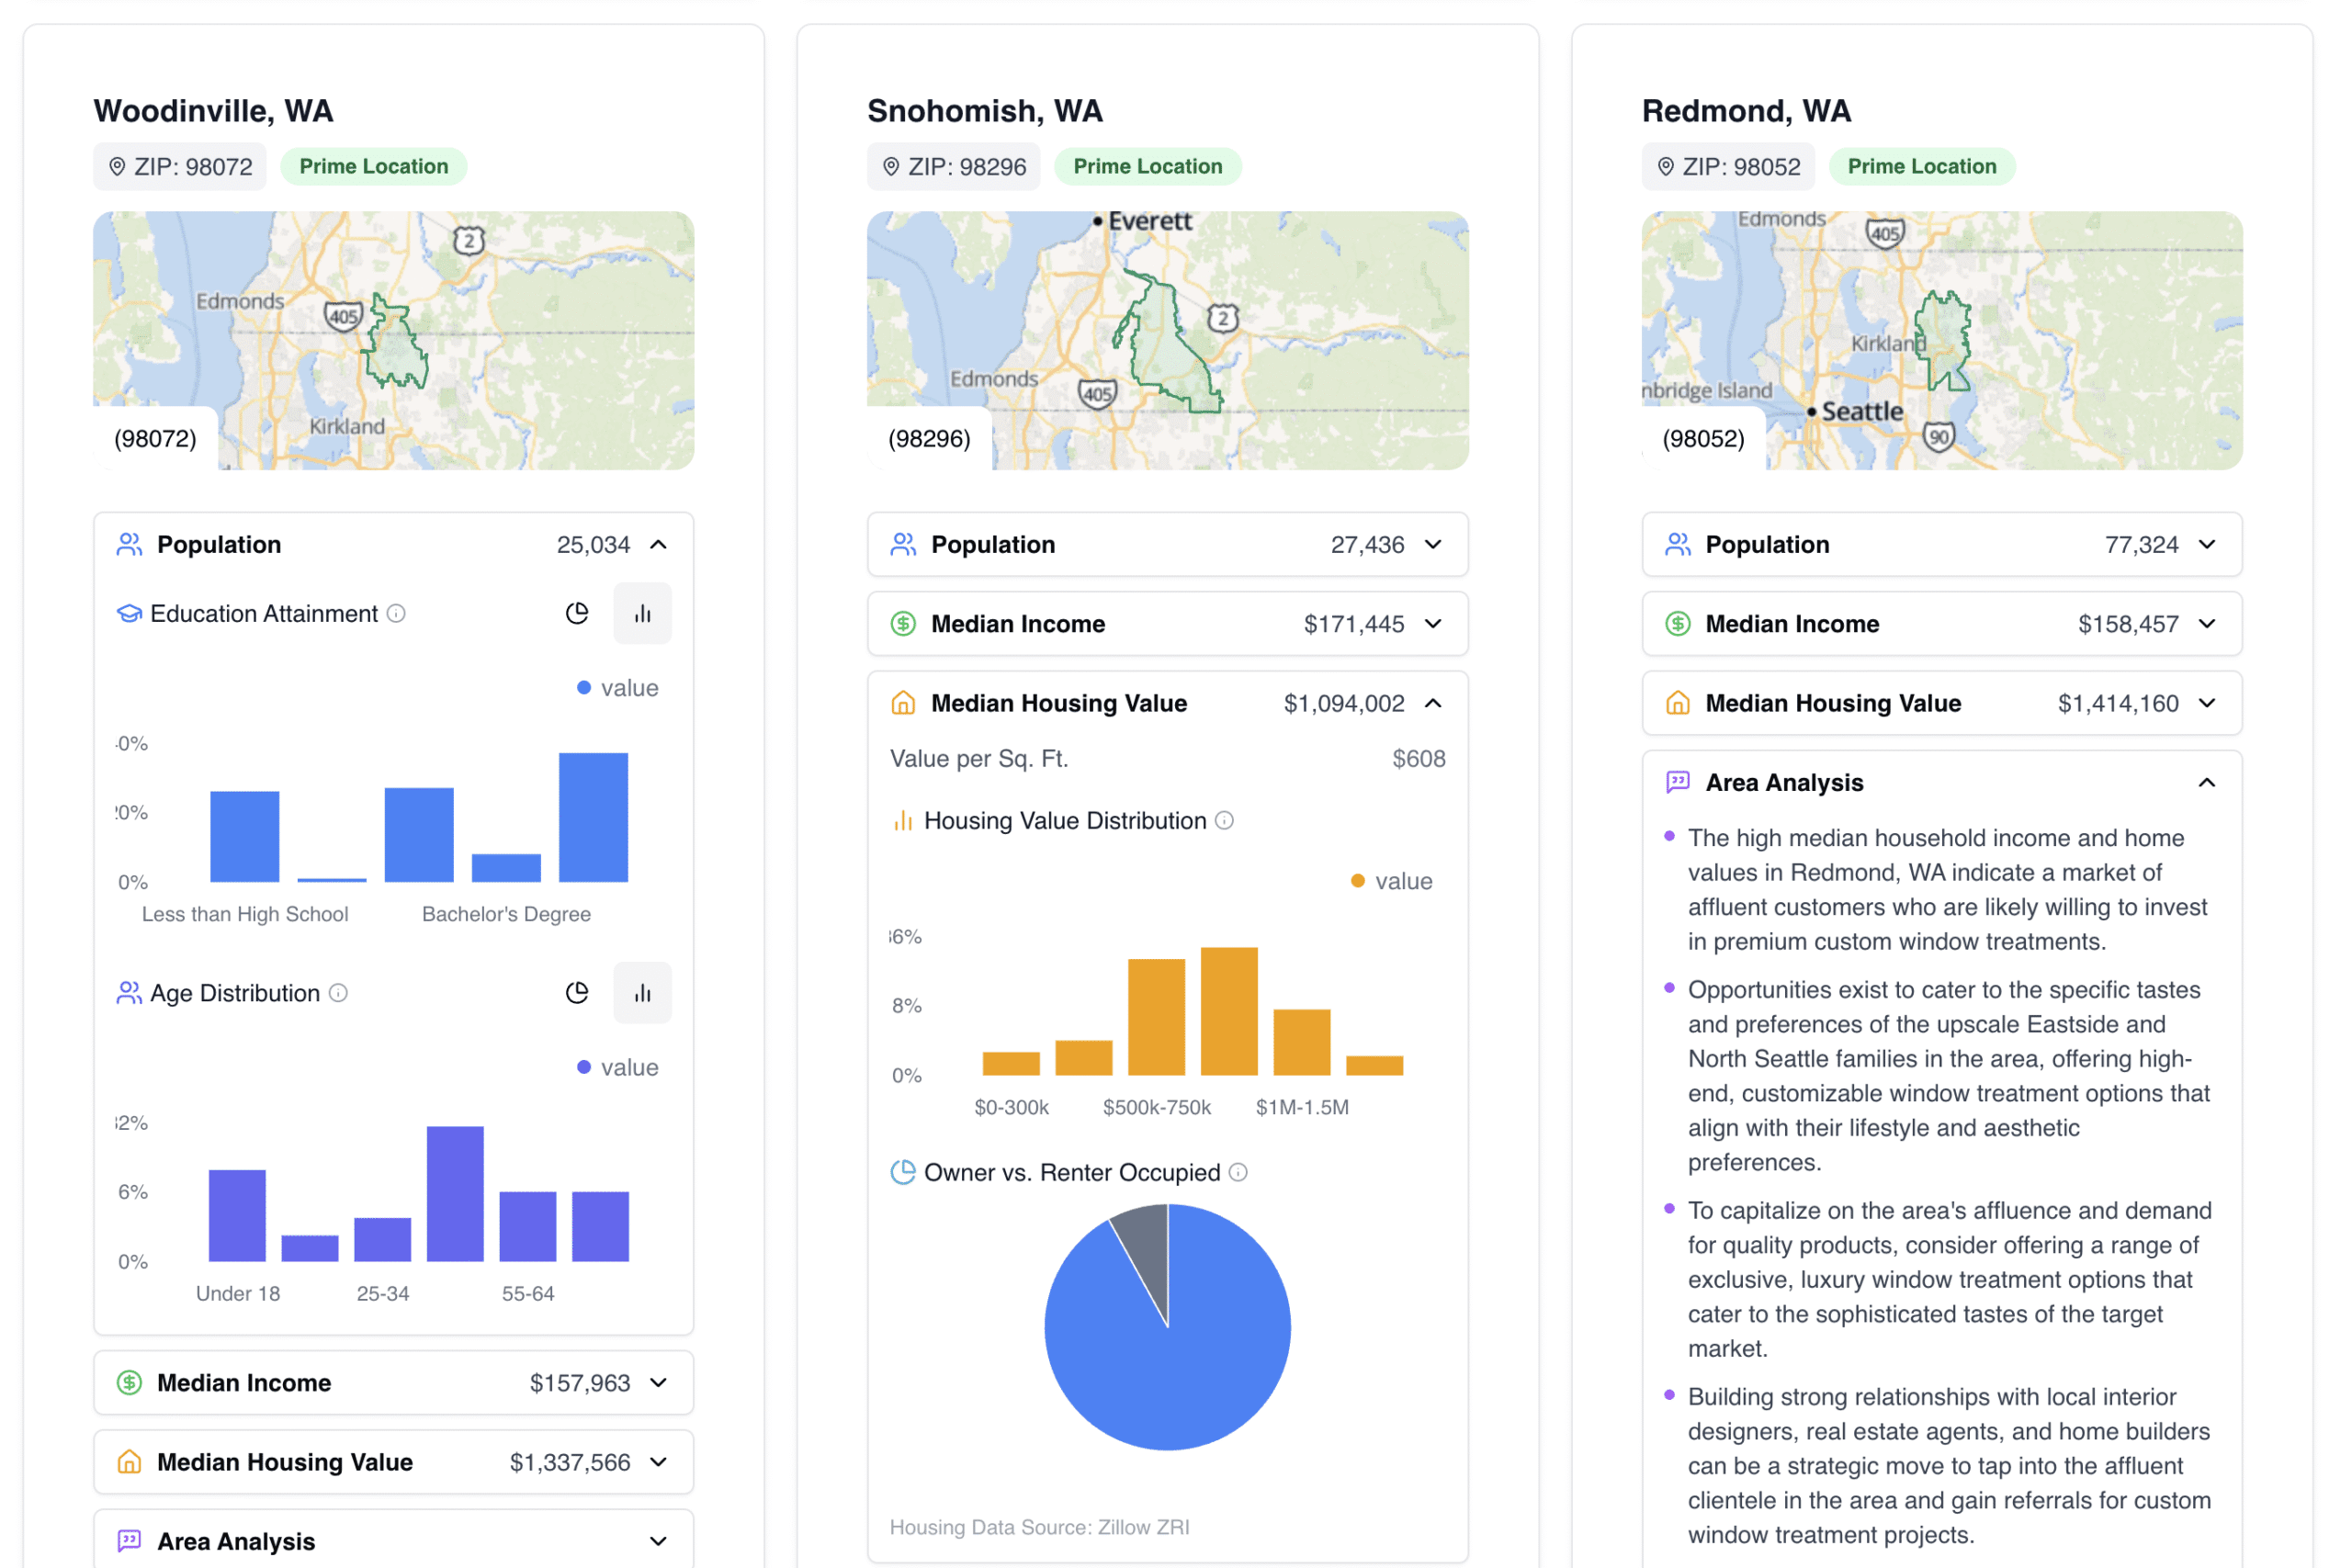Click the tallest Age Distribution bar
Screen dimensions: 2352x1568
(455, 1194)
